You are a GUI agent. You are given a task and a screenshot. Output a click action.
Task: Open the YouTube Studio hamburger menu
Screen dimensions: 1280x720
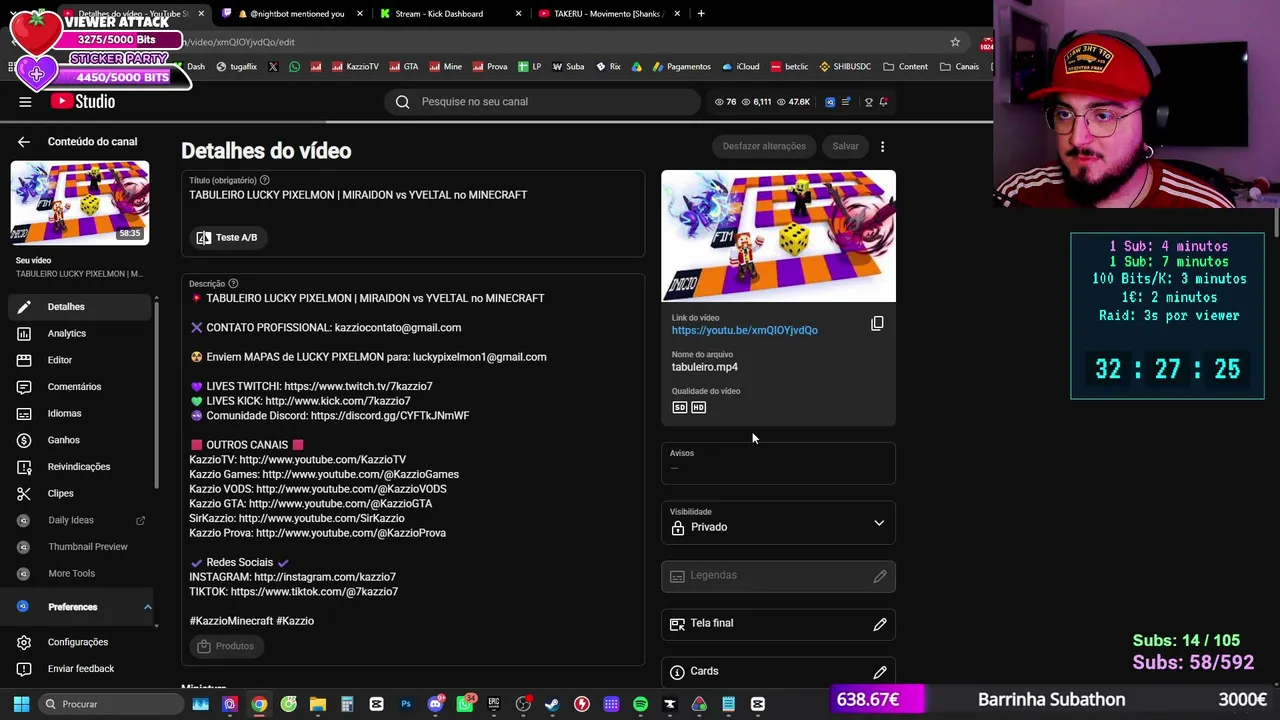(x=25, y=101)
